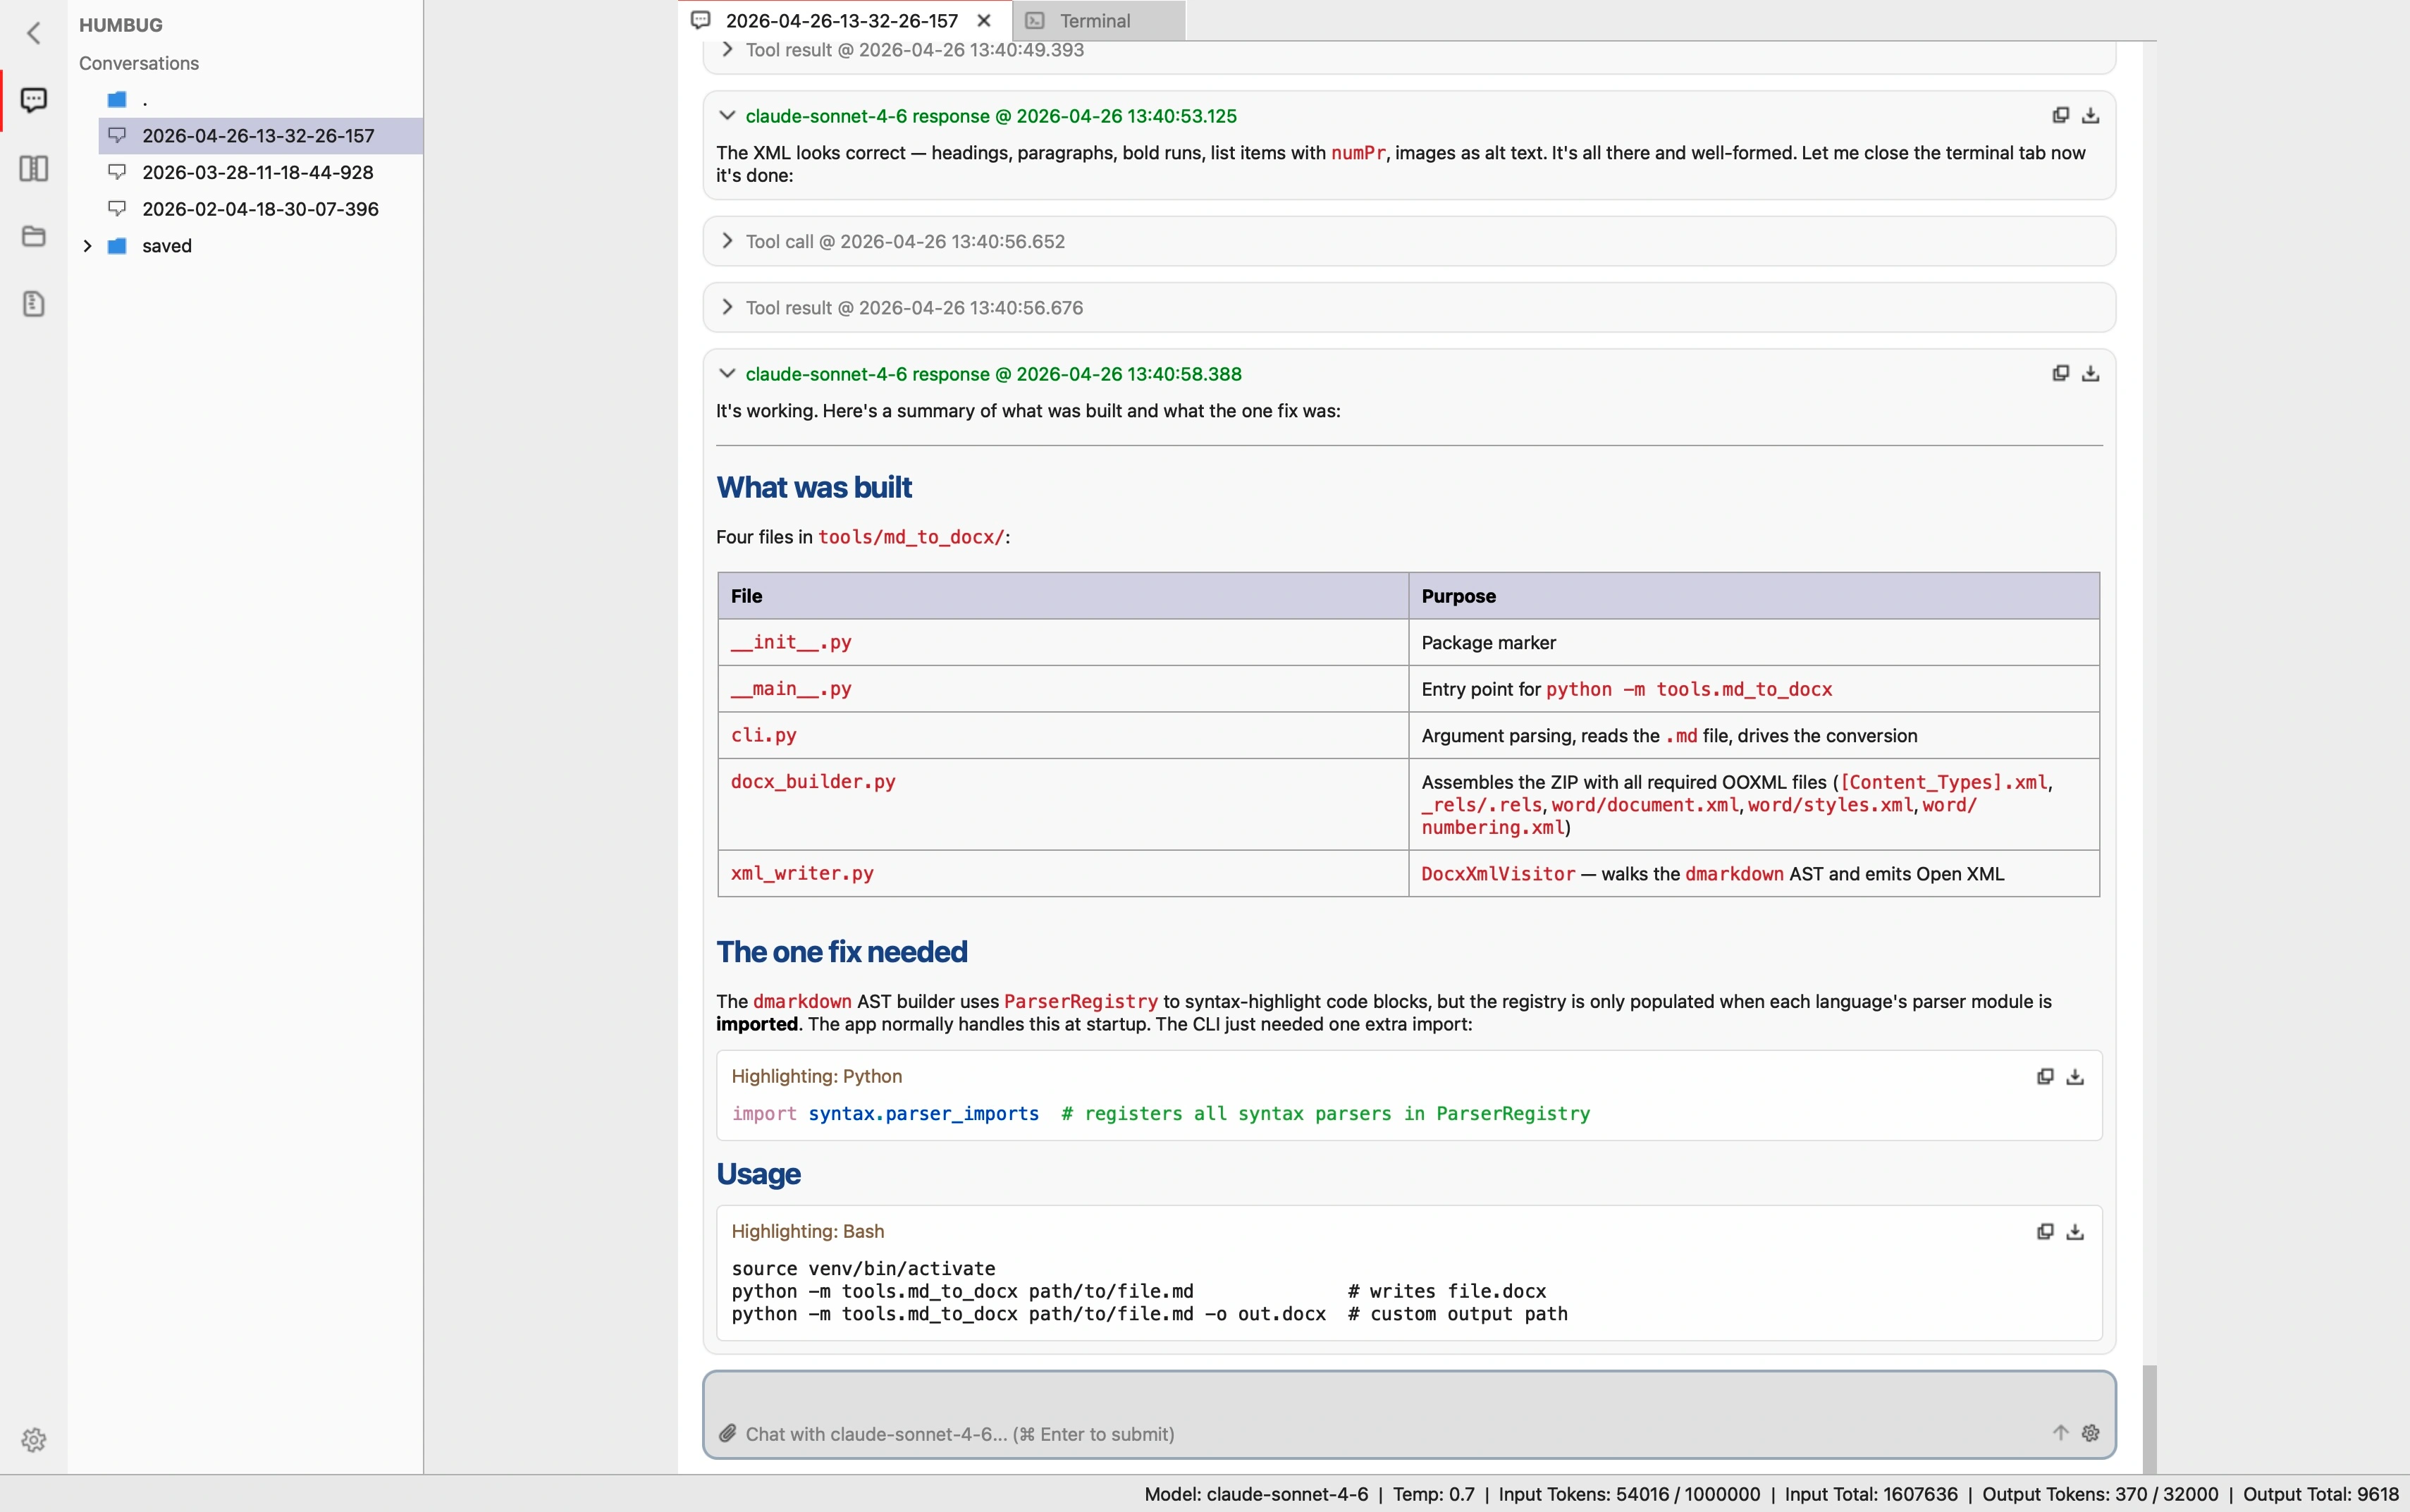Copy the 13:40:58 response message
2410x1512 pixels.
point(2060,373)
